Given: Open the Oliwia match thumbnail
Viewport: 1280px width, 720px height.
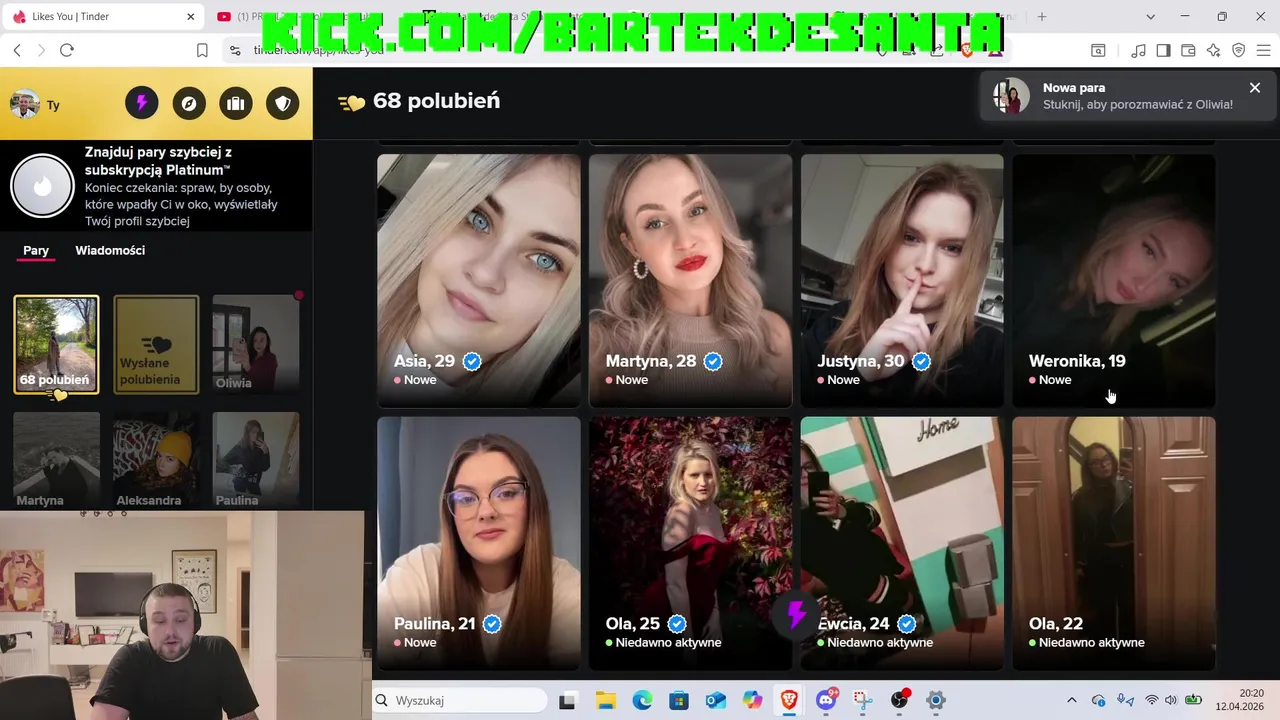Looking at the screenshot, I should pyautogui.click(x=256, y=344).
